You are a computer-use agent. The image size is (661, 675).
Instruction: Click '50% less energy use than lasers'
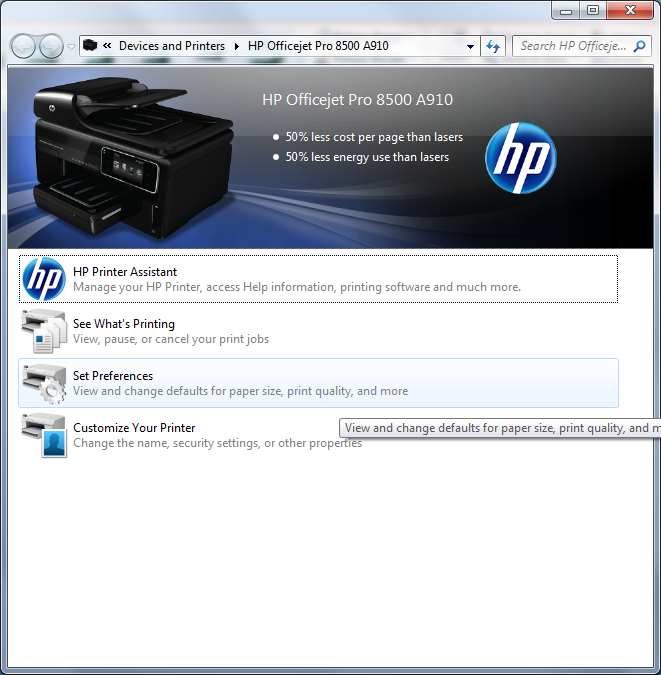coord(367,157)
